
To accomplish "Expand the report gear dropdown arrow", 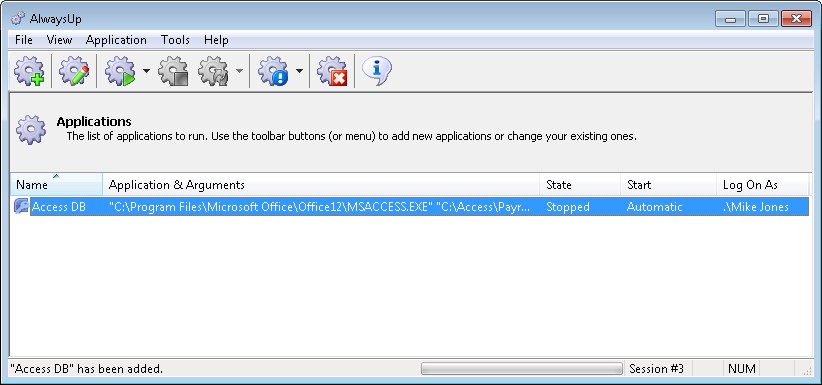I will point(299,71).
